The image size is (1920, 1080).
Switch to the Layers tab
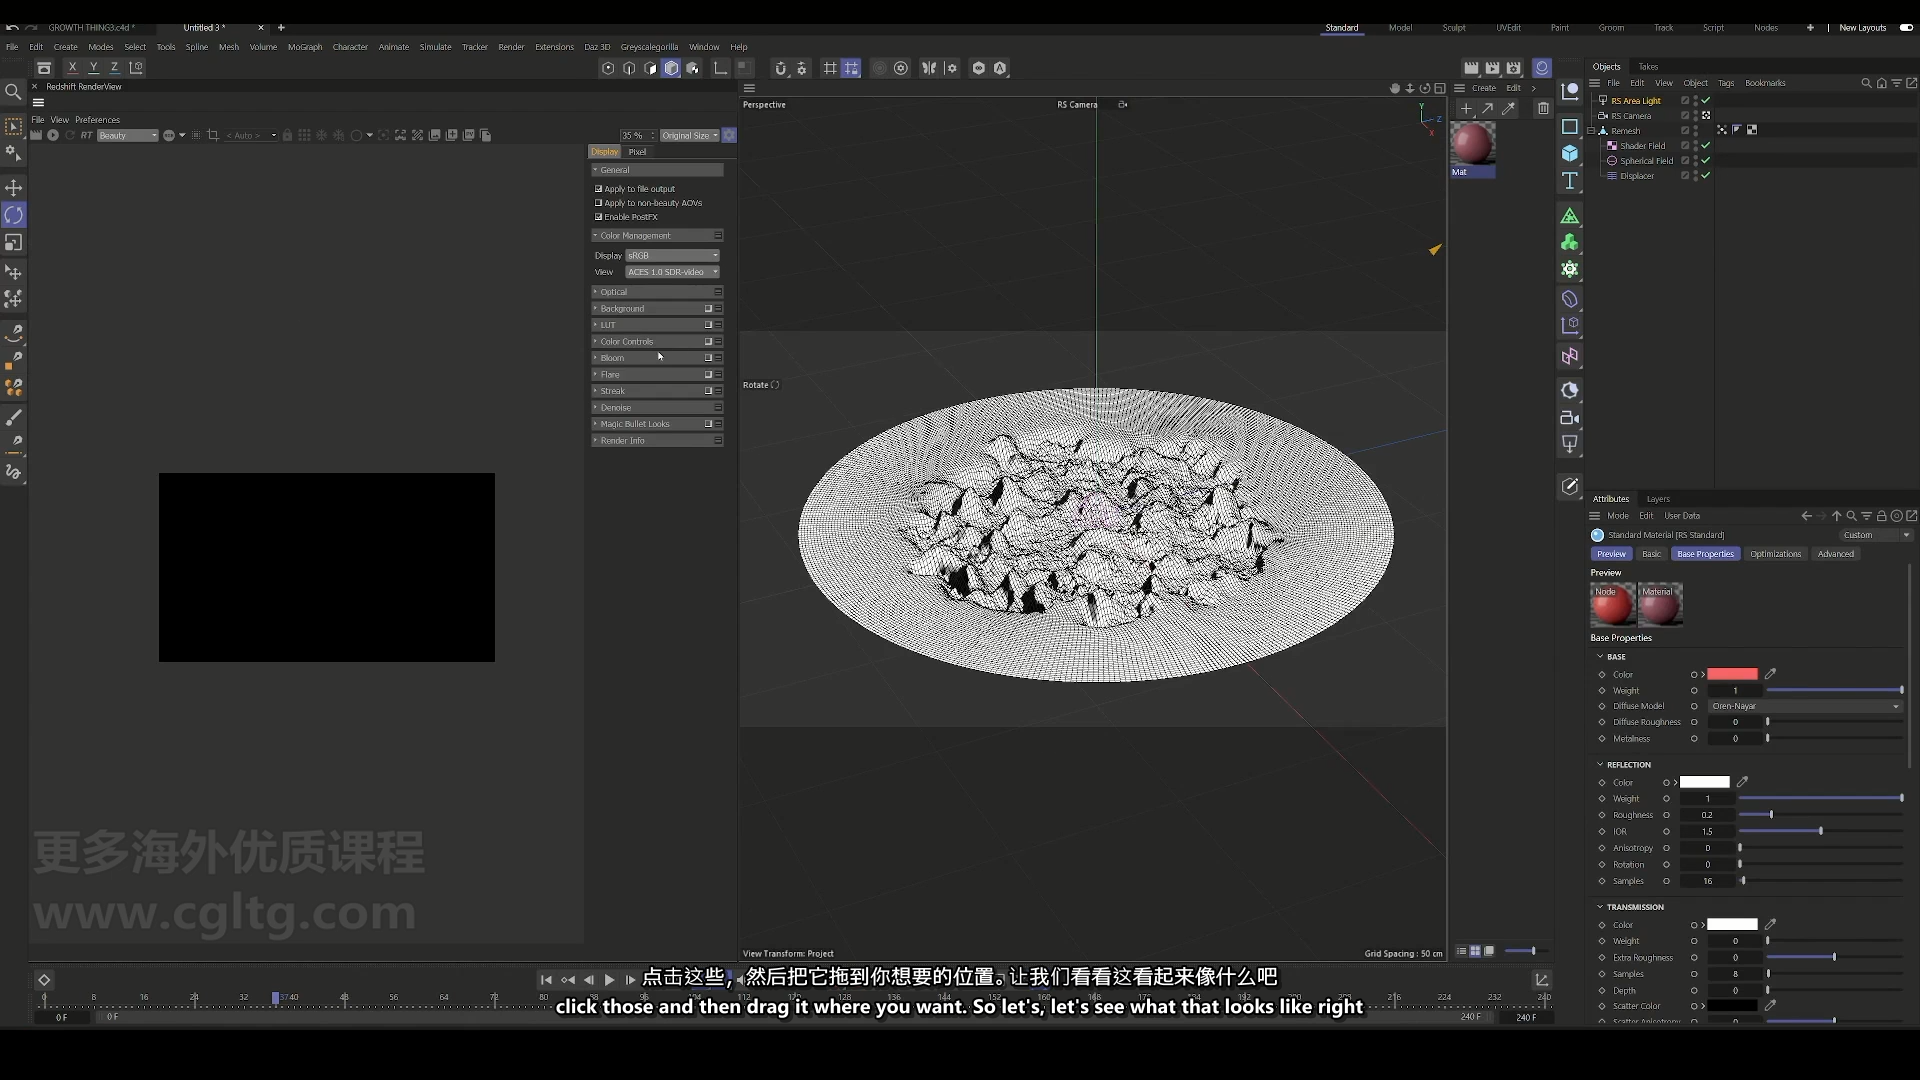point(1658,499)
